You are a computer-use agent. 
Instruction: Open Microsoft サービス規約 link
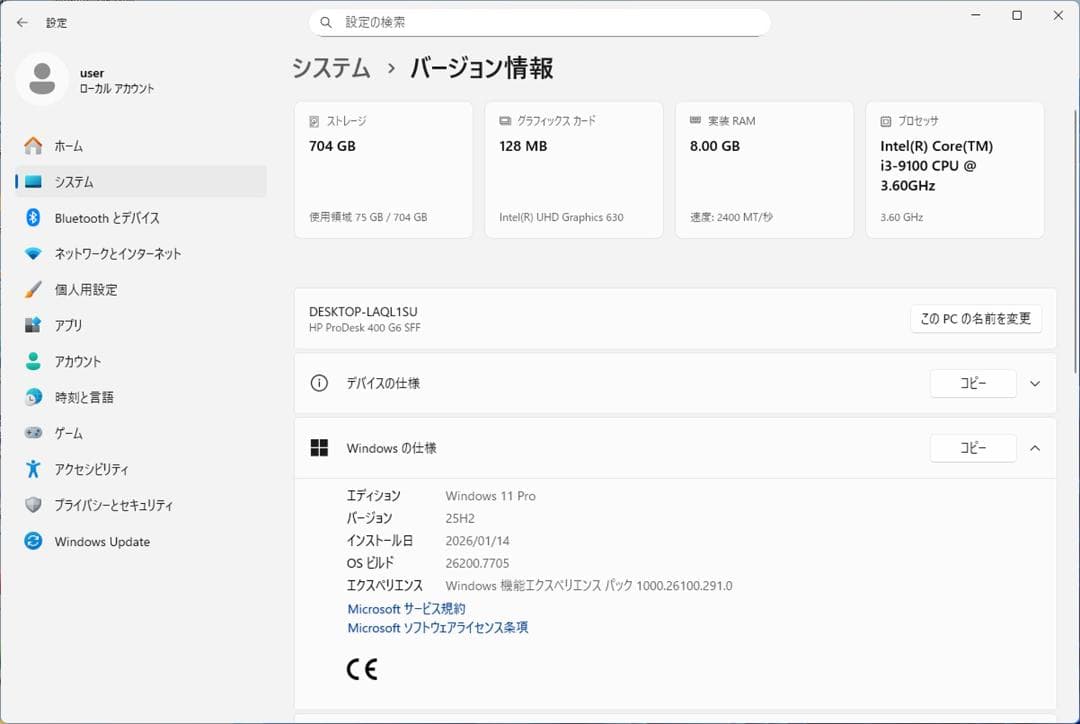click(x=404, y=608)
